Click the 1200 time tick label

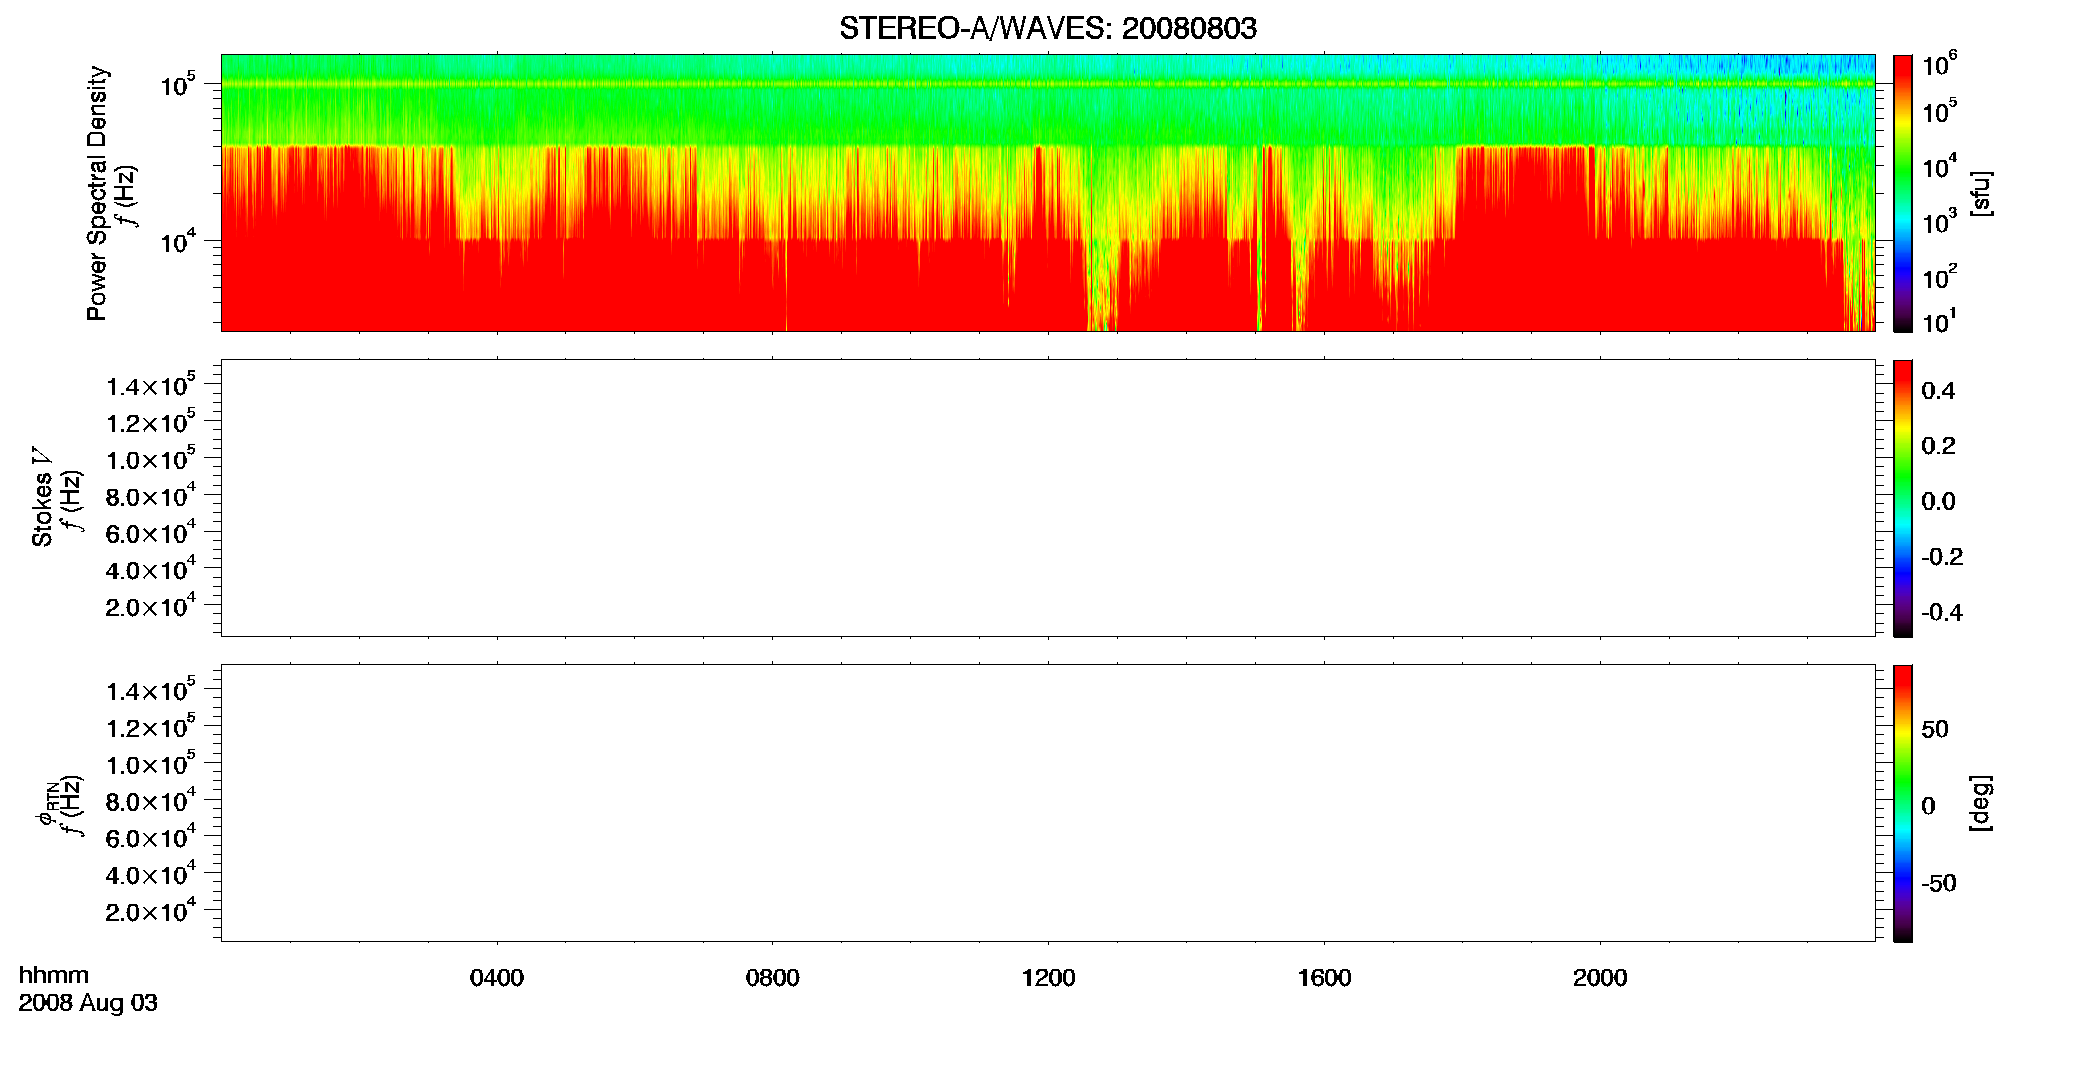[x=1048, y=978]
